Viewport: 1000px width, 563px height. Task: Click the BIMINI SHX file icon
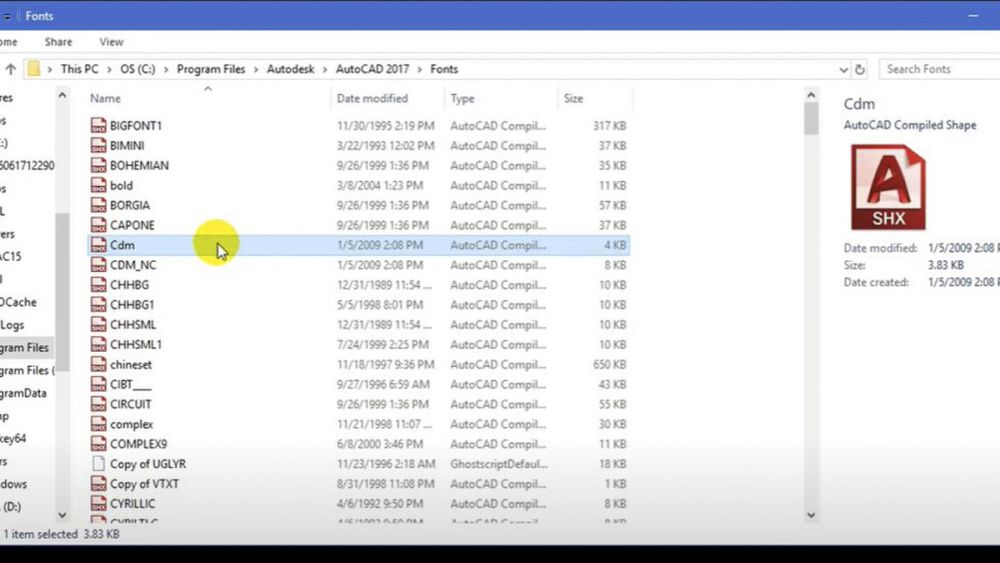98,145
